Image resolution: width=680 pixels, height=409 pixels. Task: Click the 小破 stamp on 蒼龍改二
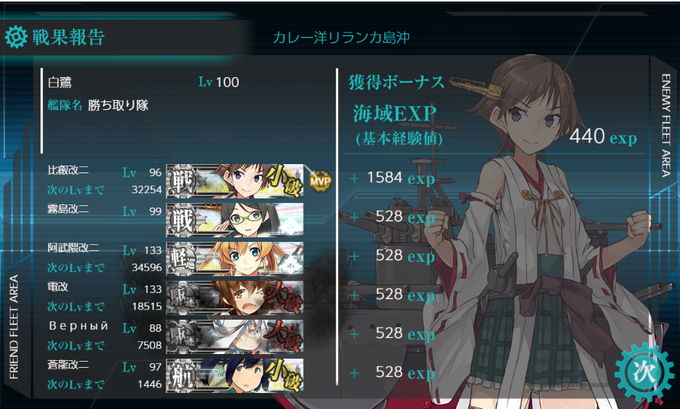click(x=284, y=375)
